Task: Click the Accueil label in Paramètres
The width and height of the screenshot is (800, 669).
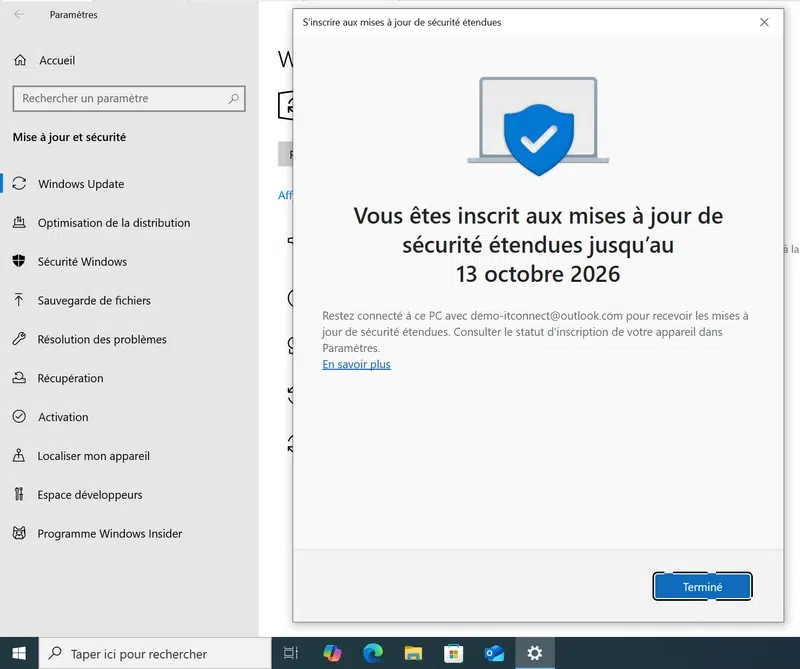Action: (57, 60)
